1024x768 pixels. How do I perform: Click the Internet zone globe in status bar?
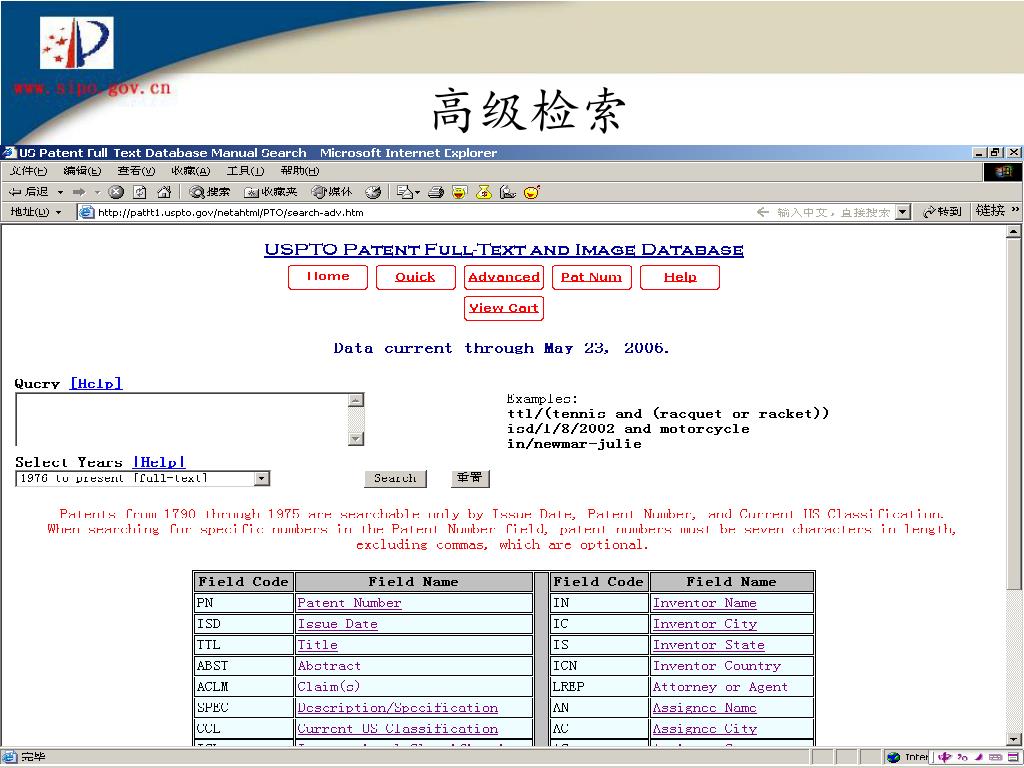pyautogui.click(x=893, y=758)
